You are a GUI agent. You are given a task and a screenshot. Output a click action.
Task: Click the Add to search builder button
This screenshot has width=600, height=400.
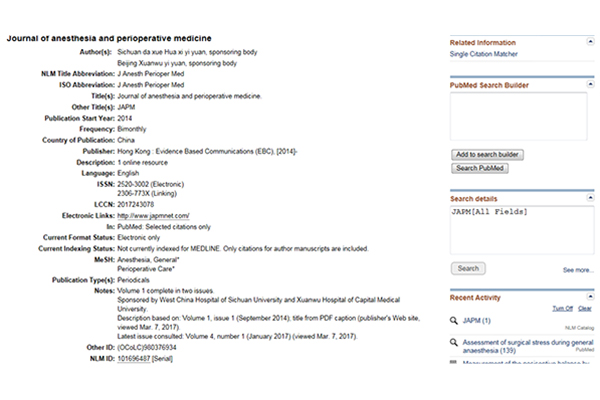point(487,155)
